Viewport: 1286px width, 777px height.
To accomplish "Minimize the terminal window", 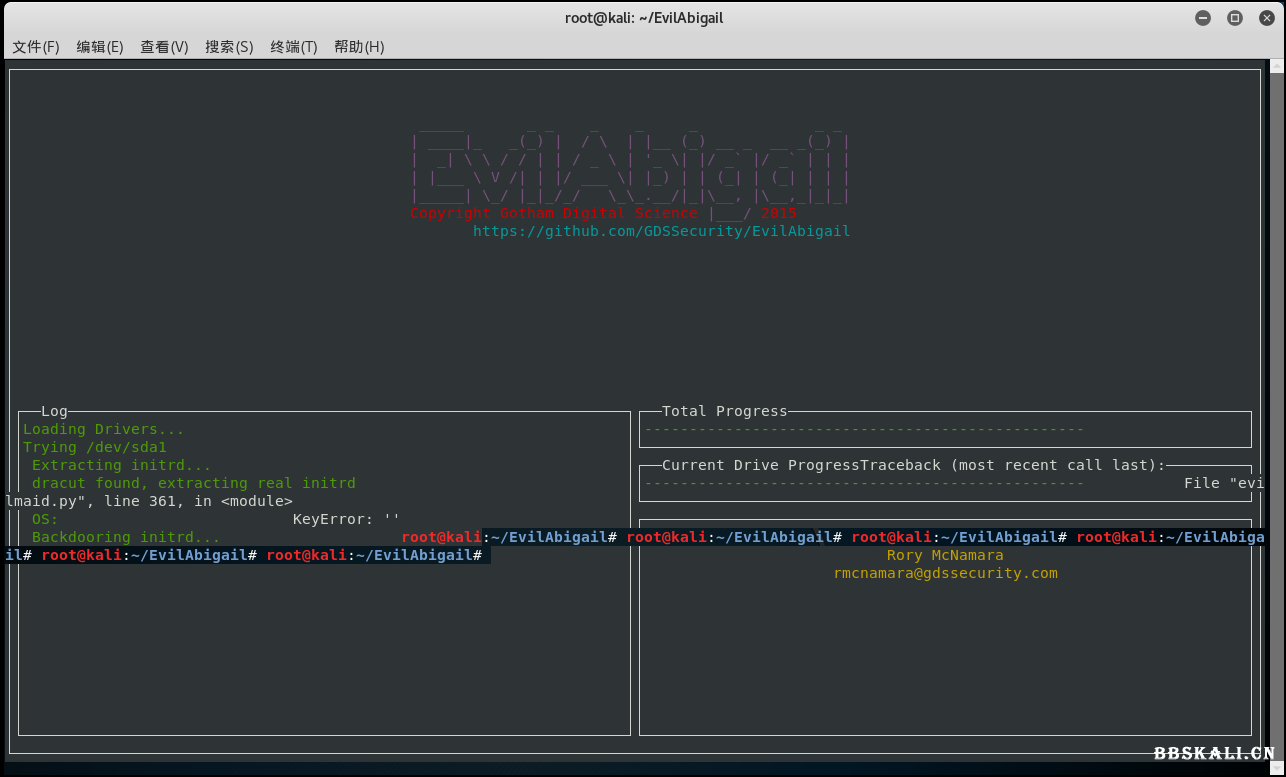I will [x=1203, y=18].
